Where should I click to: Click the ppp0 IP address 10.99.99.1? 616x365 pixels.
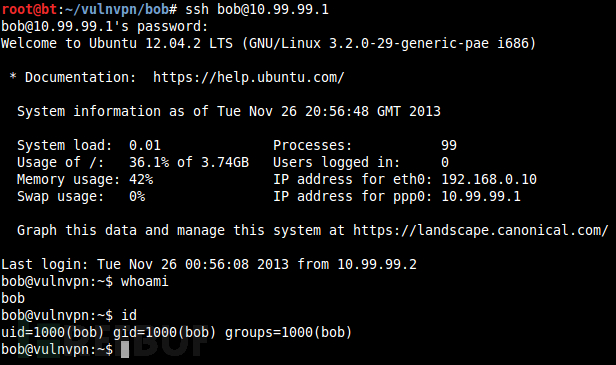(x=481, y=196)
